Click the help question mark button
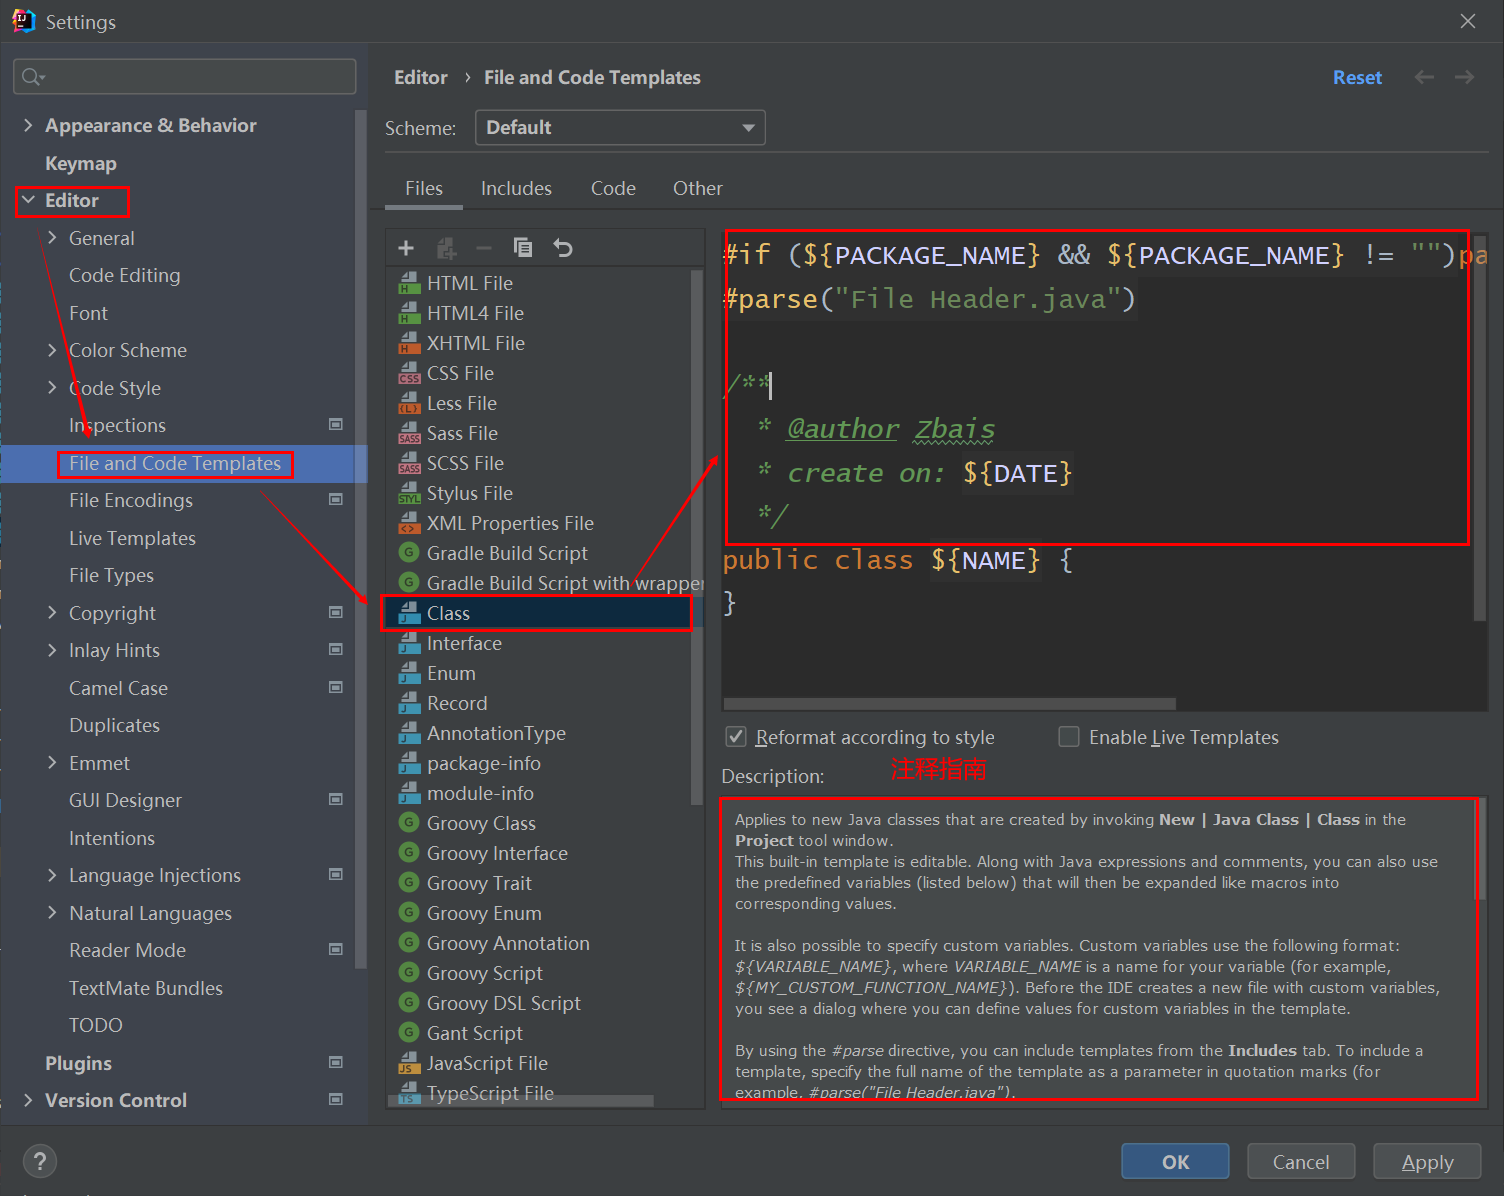Screen dimensions: 1504x1196 40,1161
